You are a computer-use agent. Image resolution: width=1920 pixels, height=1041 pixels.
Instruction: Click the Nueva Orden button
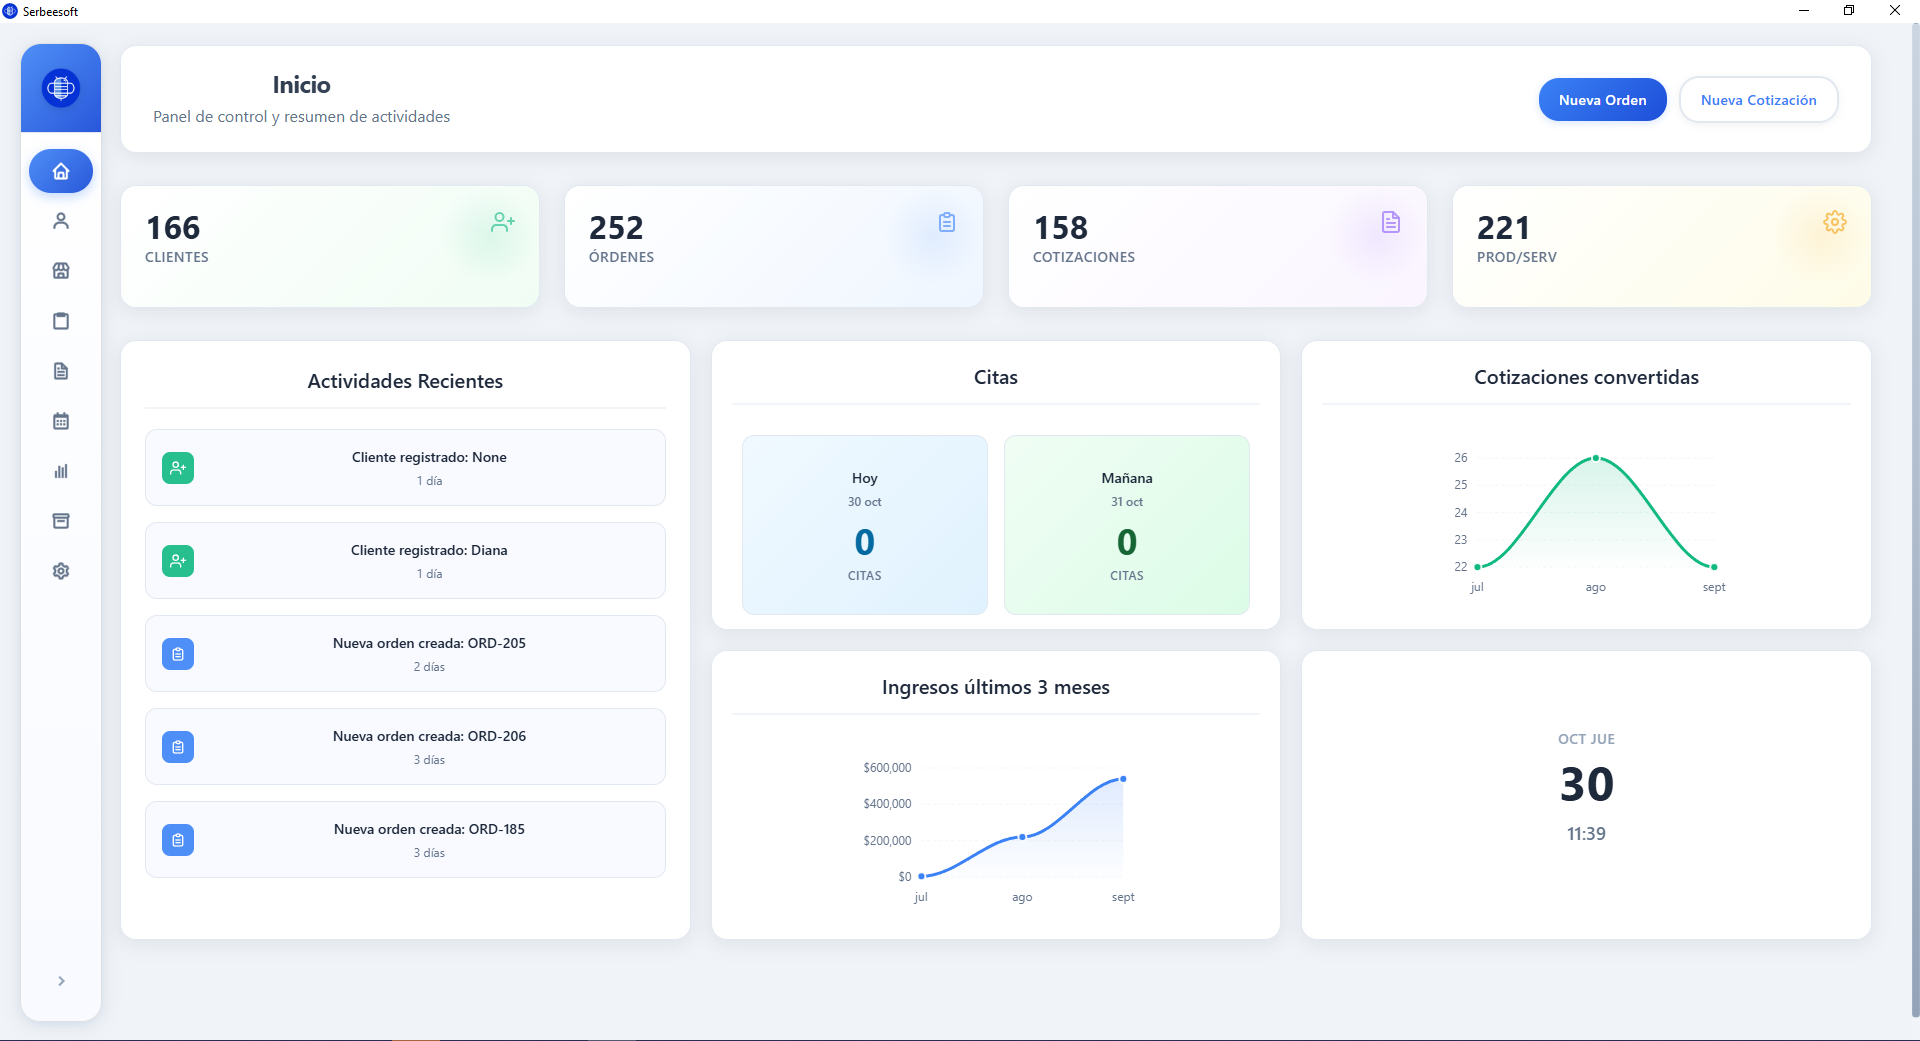click(1602, 100)
